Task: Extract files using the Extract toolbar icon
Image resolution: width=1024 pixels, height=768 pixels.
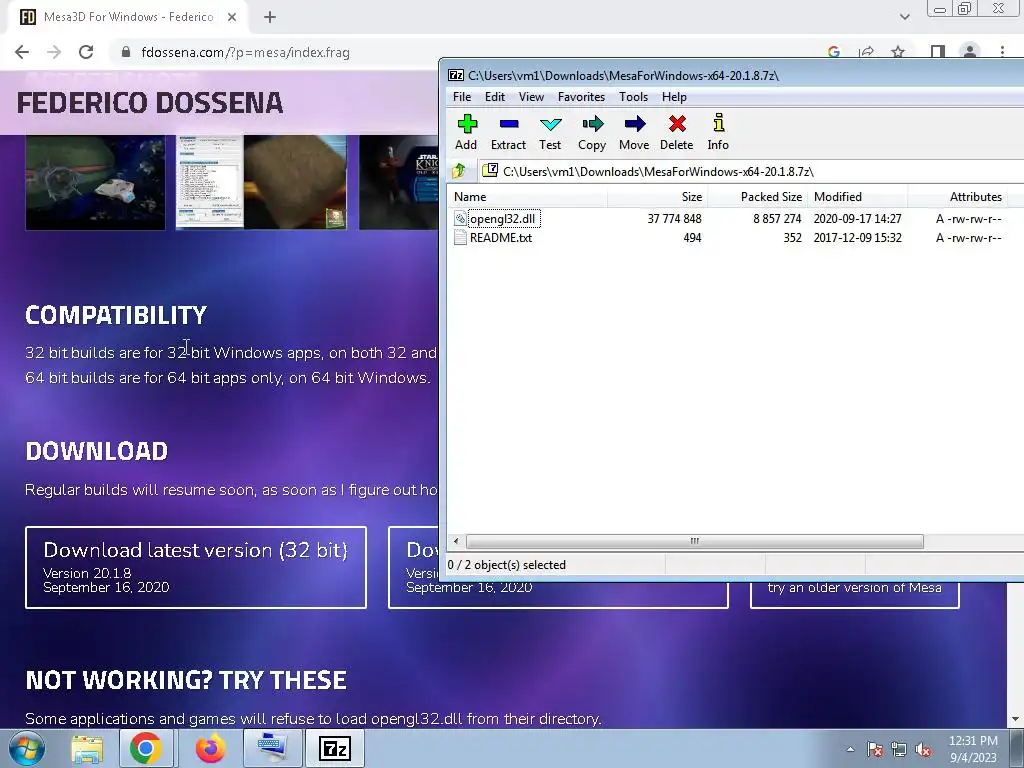Action: pyautogui.click(x=508, y=132)
